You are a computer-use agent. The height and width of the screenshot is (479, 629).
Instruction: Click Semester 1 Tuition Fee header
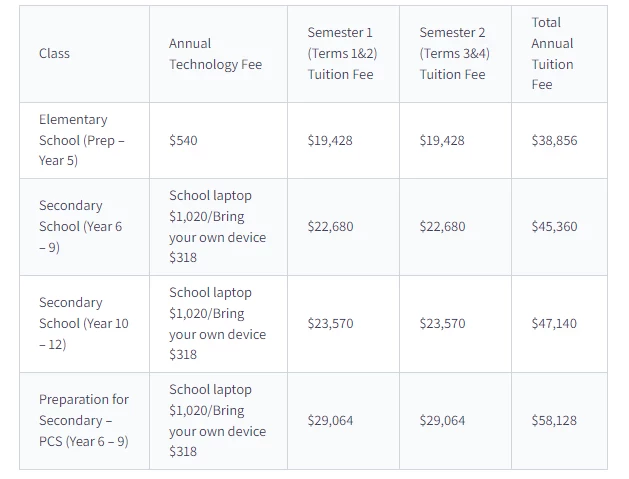click(342, 53)
